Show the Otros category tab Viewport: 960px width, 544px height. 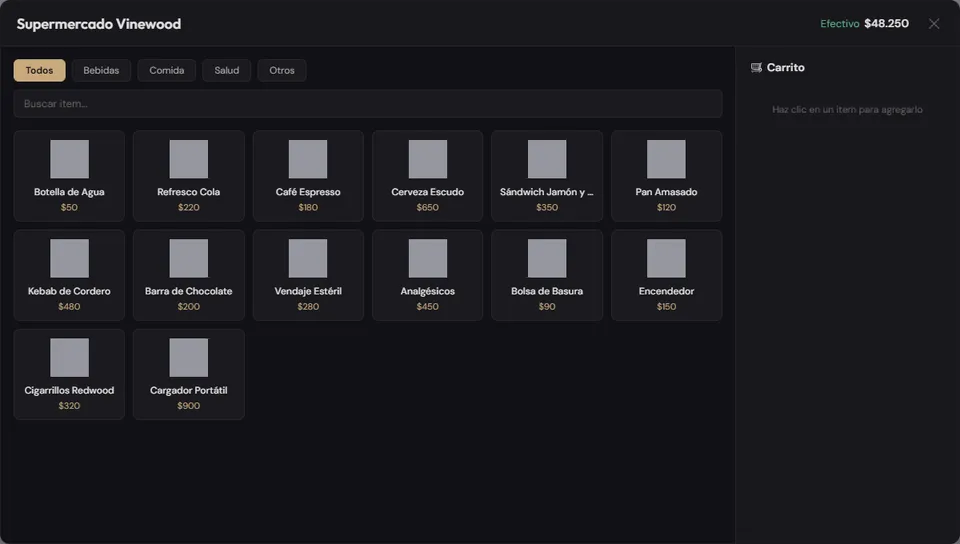[x=282, y=70]
